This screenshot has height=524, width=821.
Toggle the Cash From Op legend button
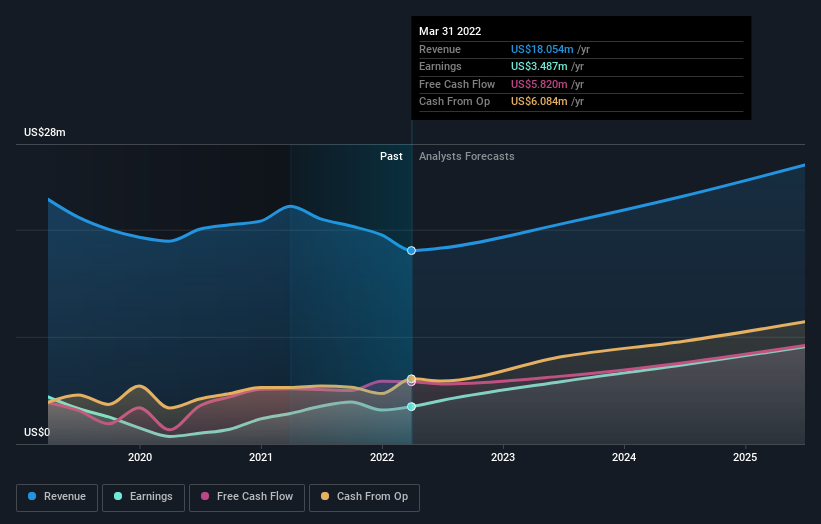click(364, 497)
